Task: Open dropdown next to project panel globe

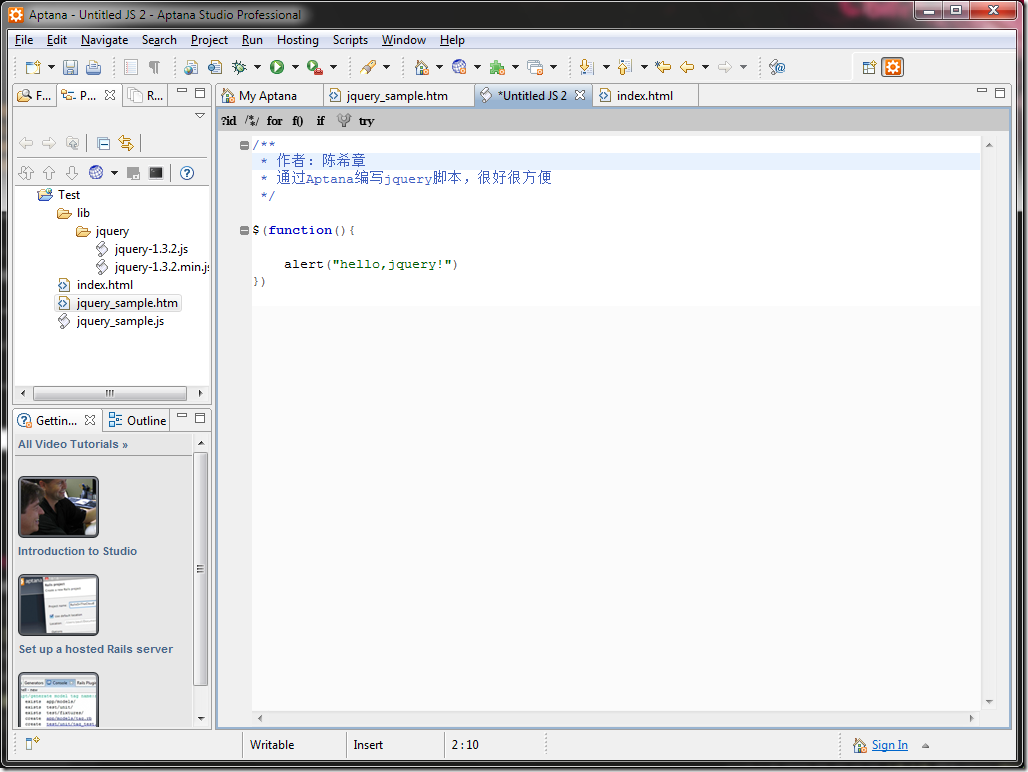Action: (x=114, y=173)
